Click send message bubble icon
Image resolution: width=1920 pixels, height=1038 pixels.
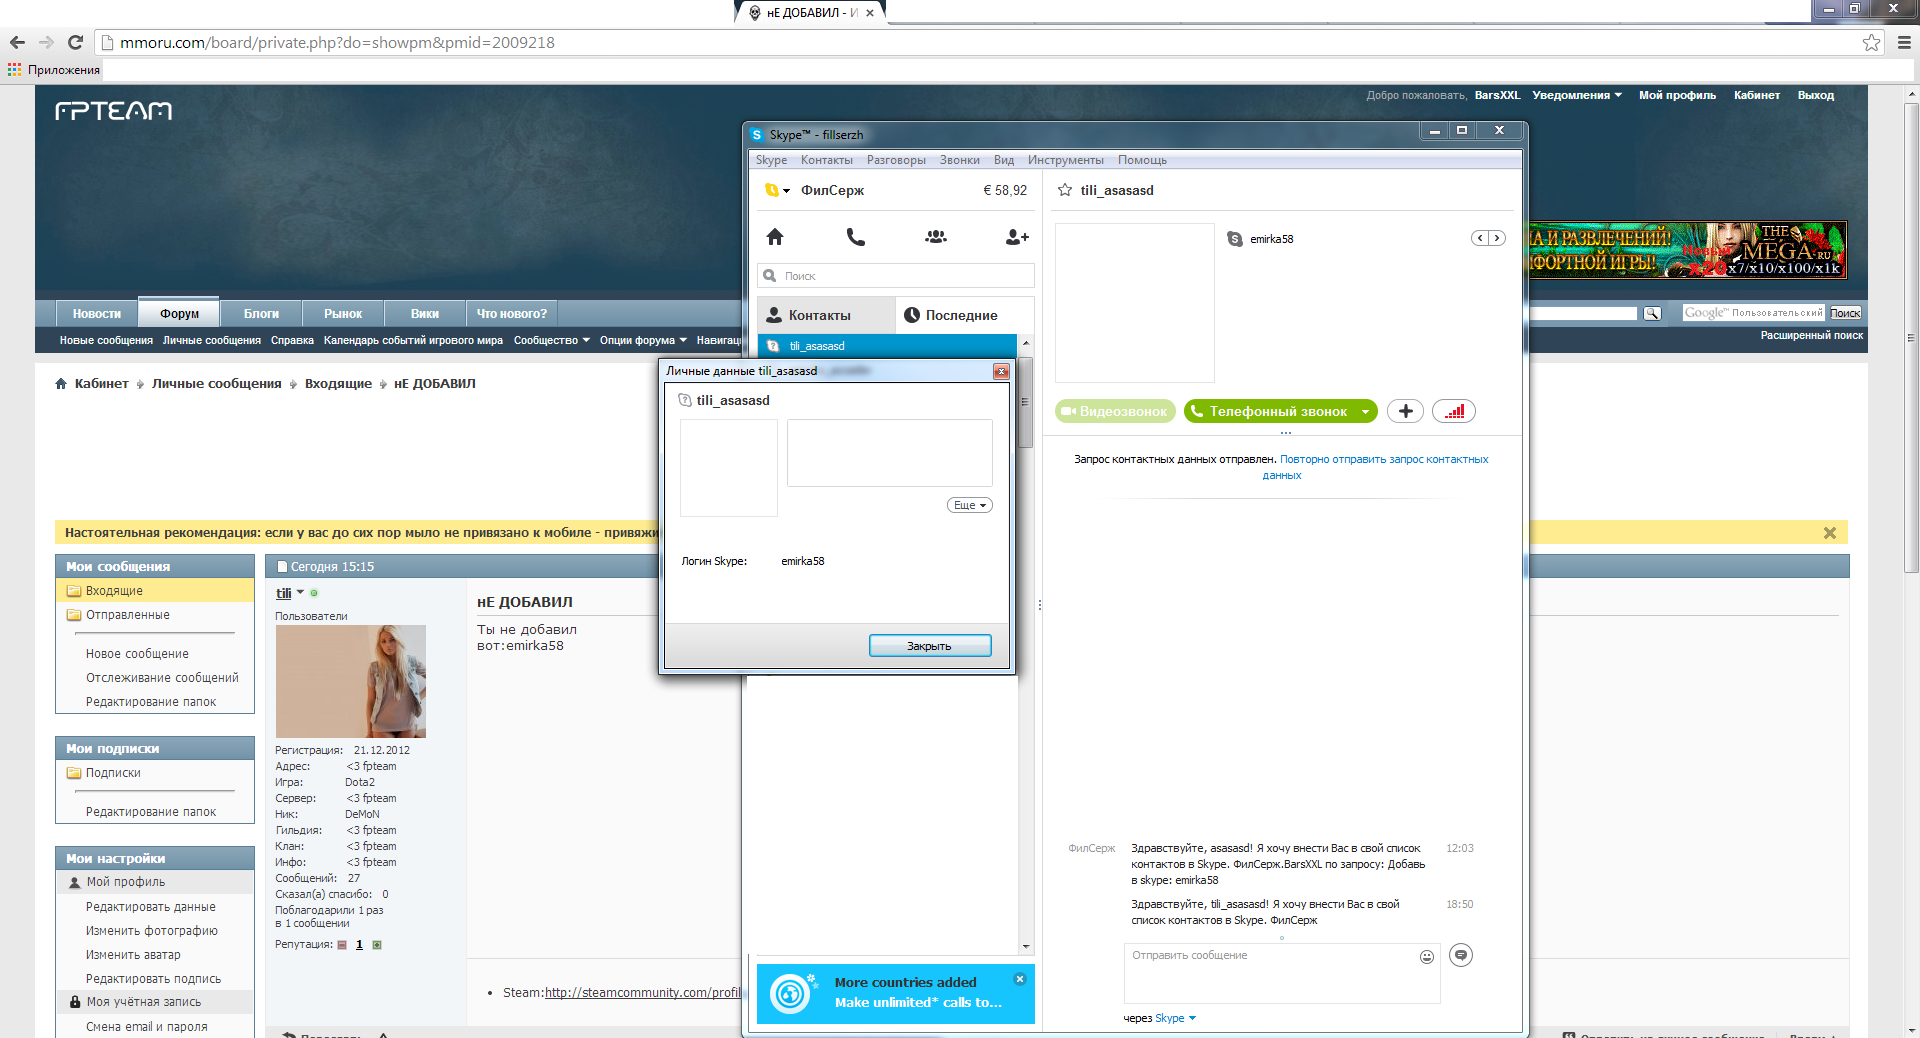point(1461,955)
